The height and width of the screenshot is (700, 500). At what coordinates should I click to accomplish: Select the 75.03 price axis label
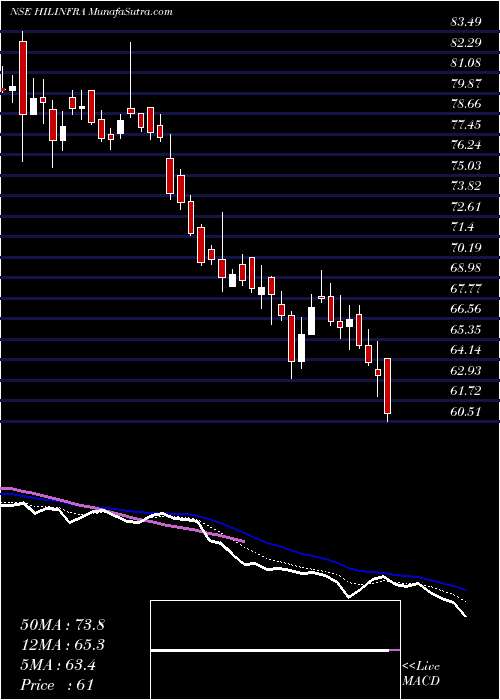466,166
